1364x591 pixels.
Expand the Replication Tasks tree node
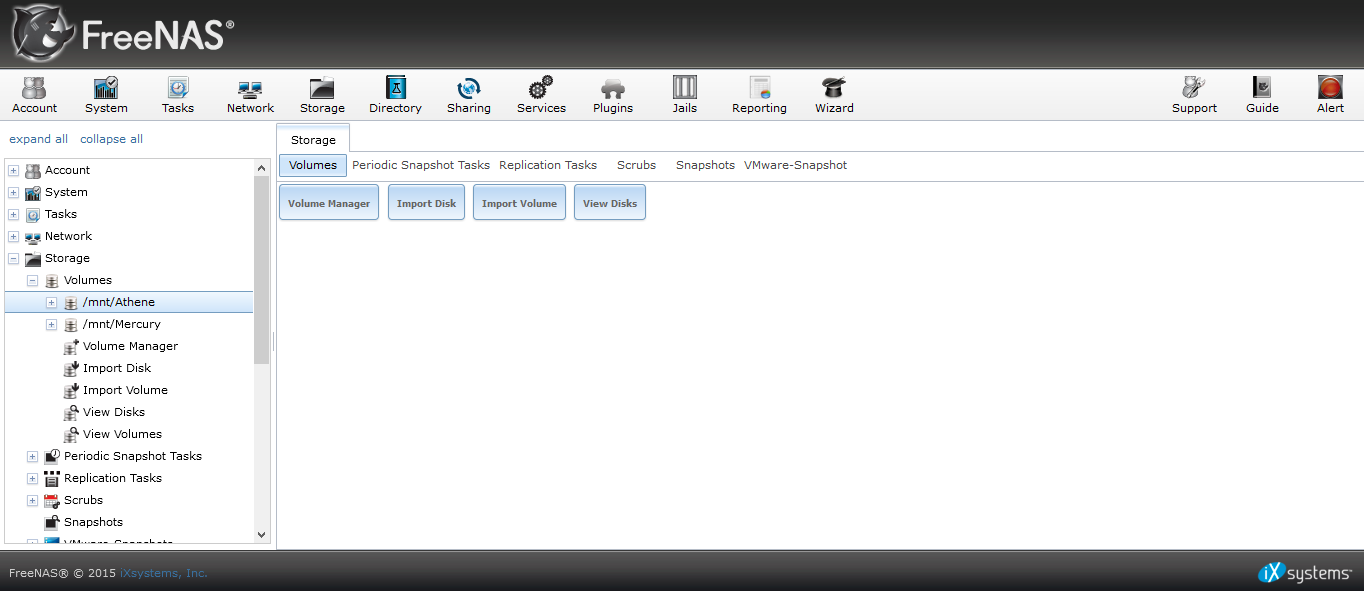33,479
